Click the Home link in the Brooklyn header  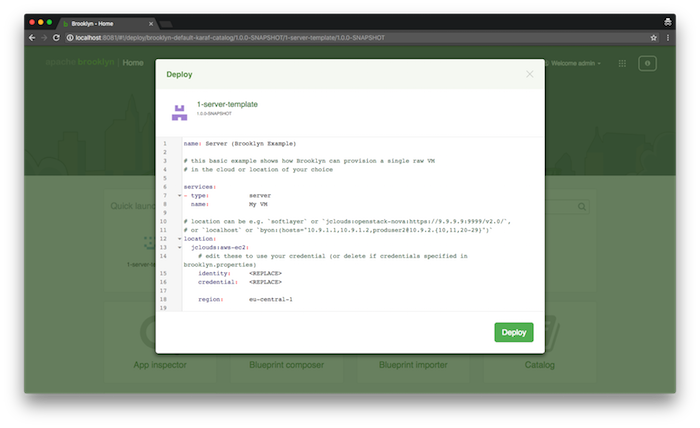pos(133,63)
